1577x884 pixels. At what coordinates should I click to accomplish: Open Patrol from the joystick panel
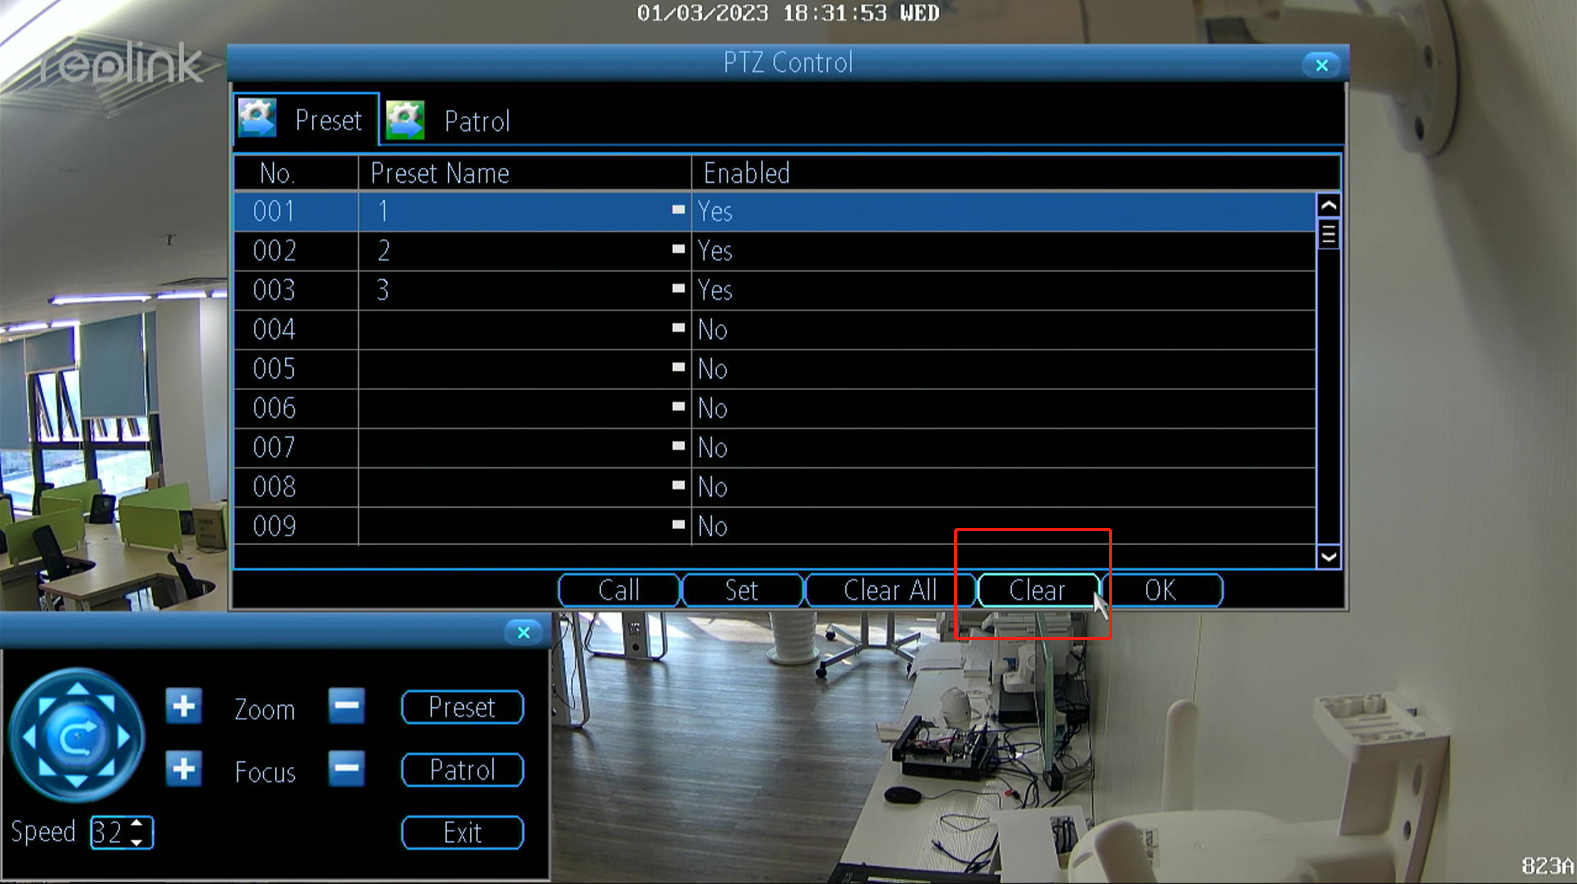(x=462, y=770)
